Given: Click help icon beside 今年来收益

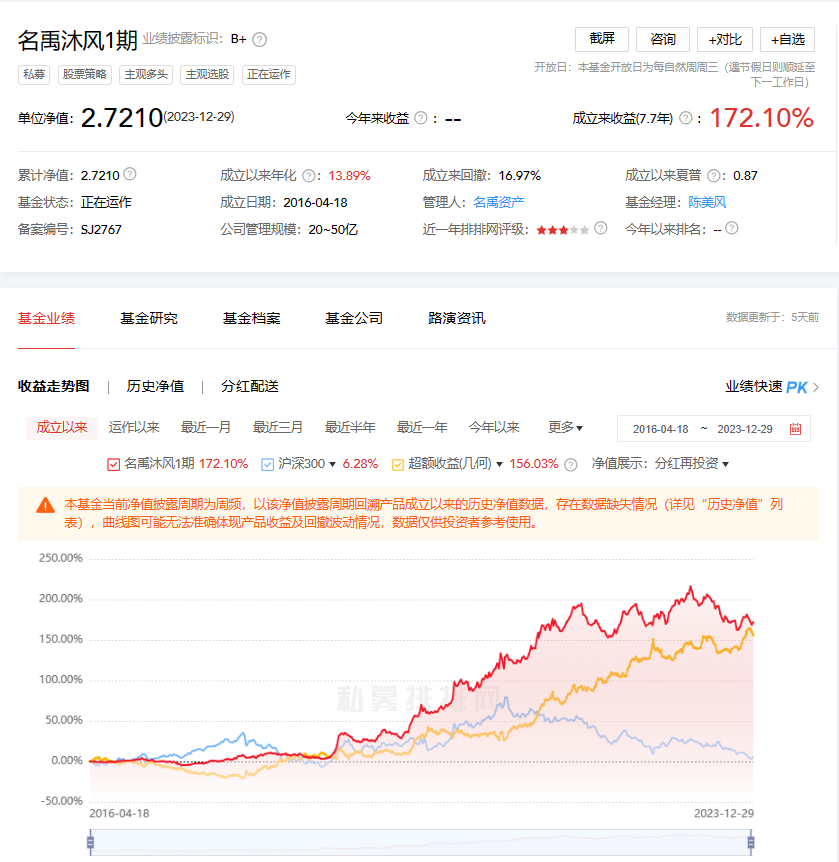Looking at the screenshot, I should click(x=421, y=118).
